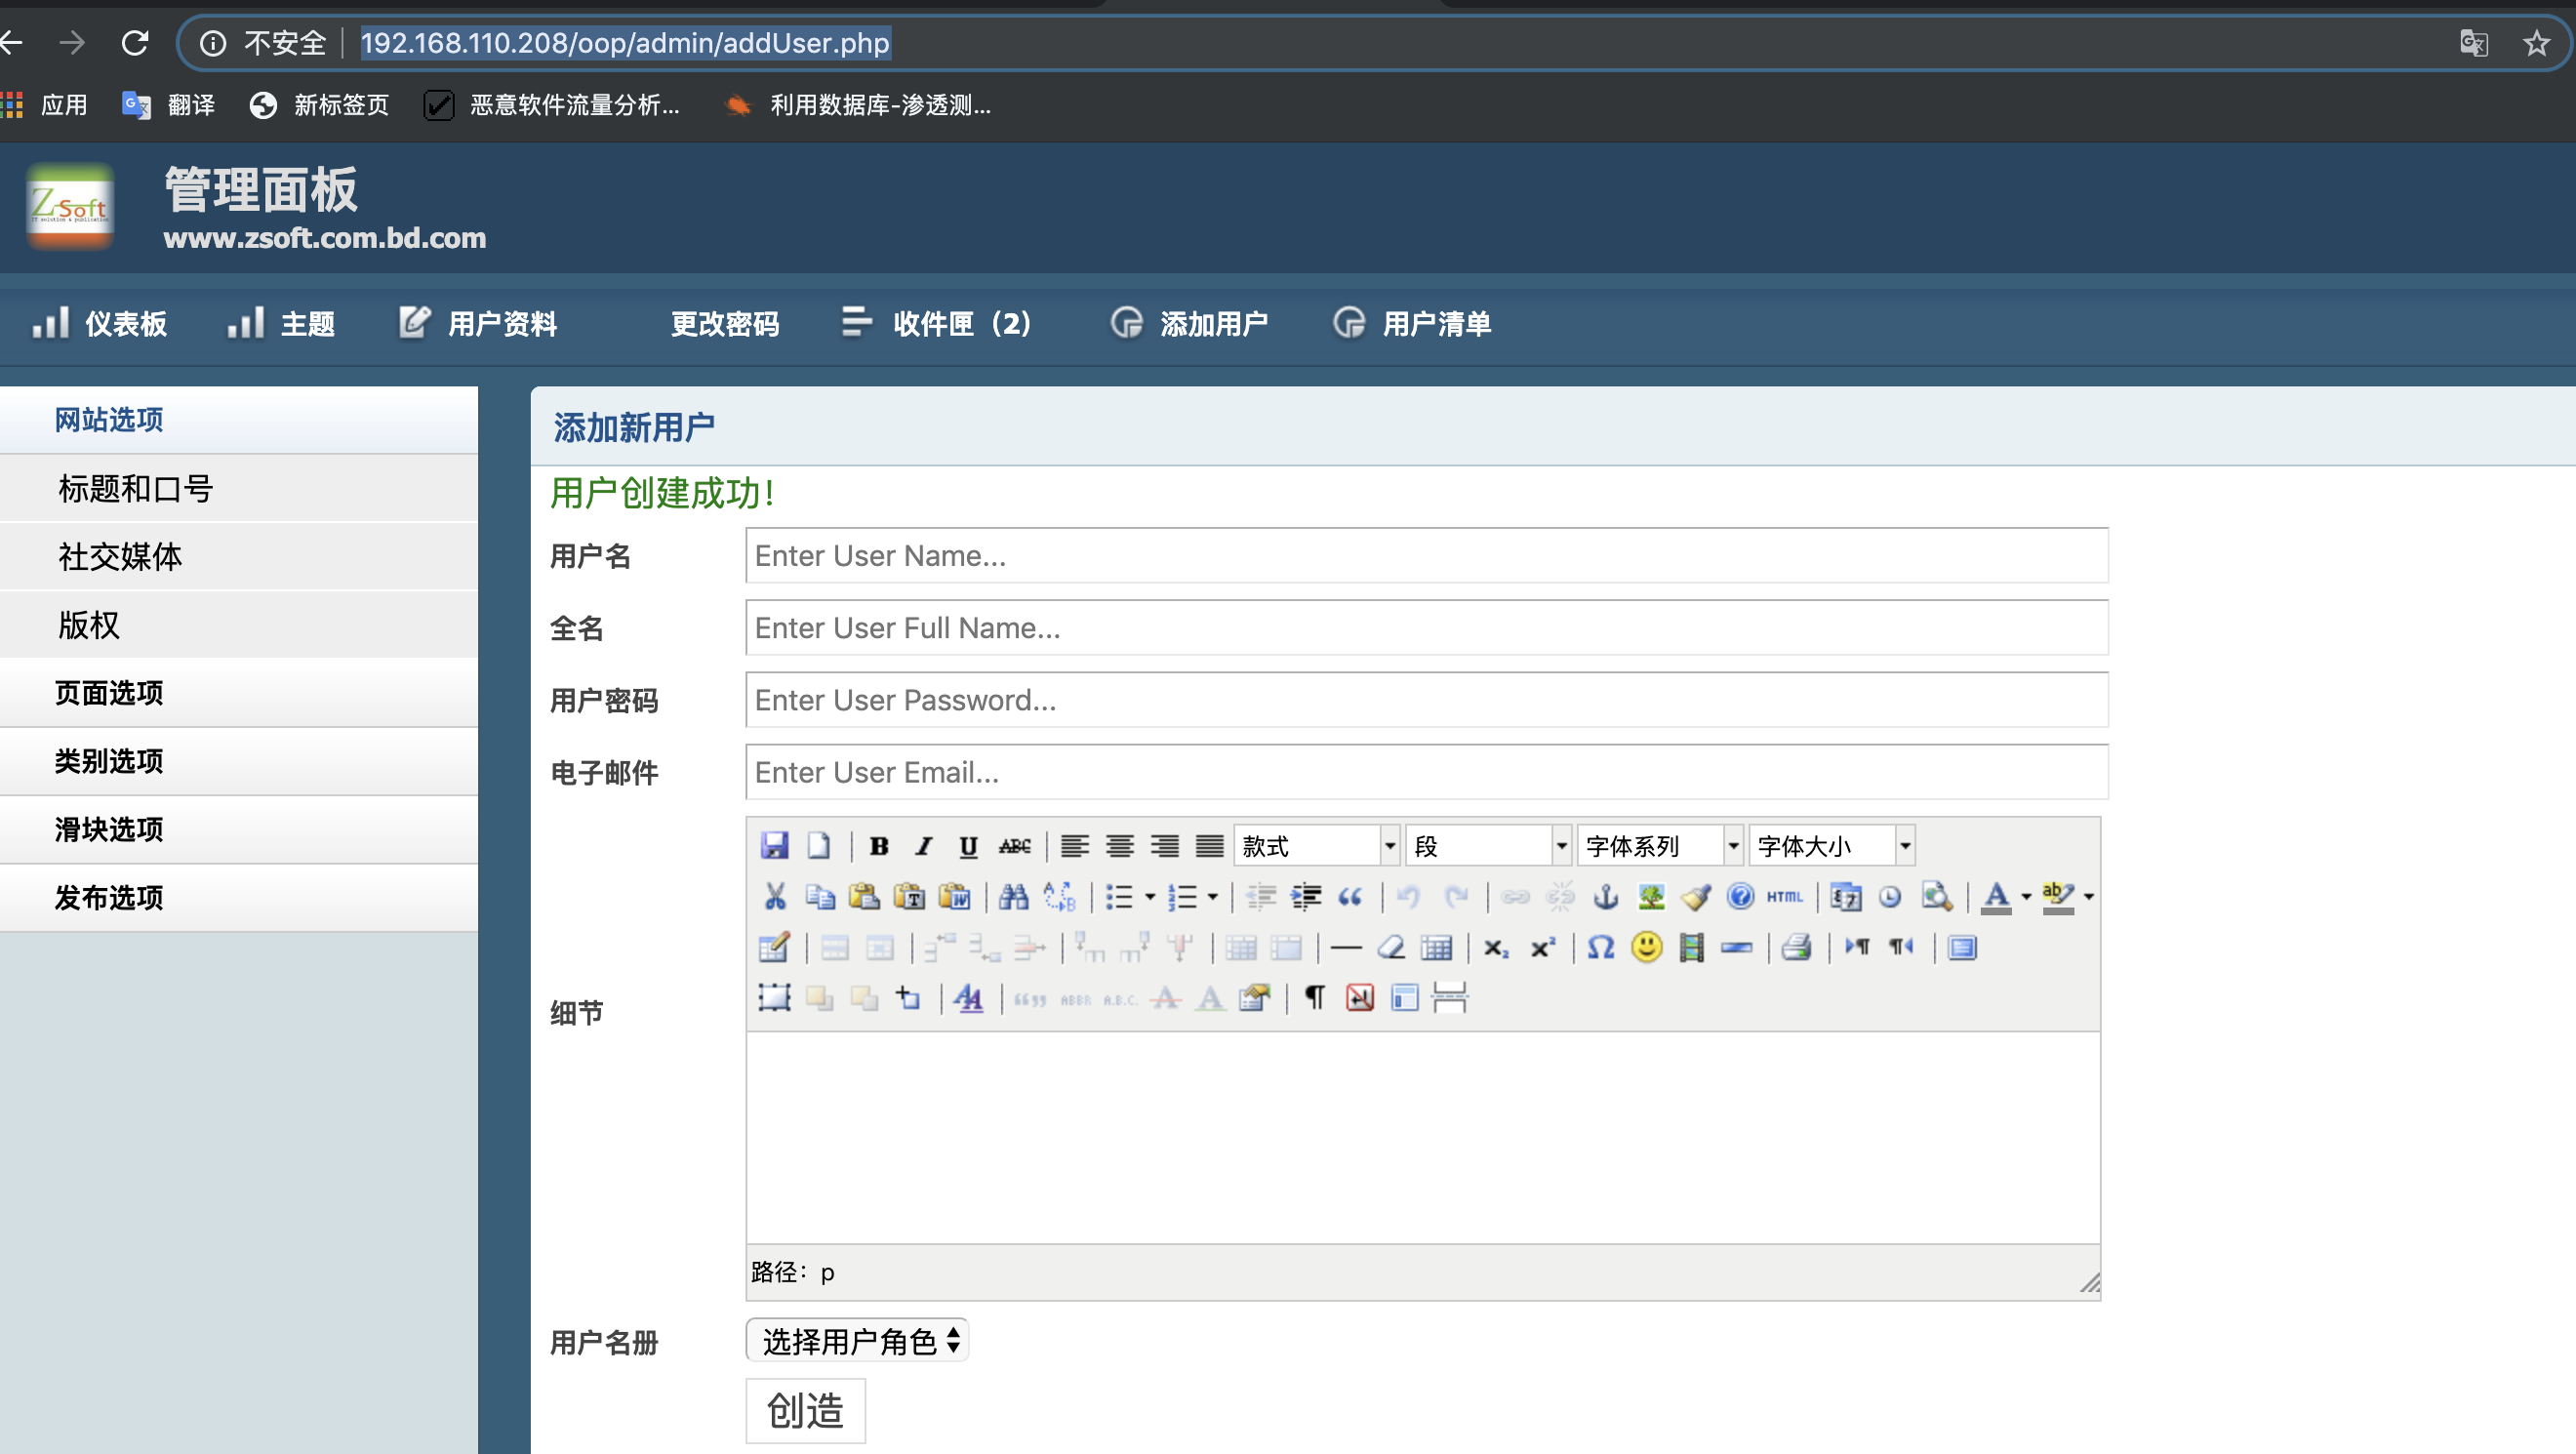Open 收件匣 (2) in the navigation bar

pos(961,323)
